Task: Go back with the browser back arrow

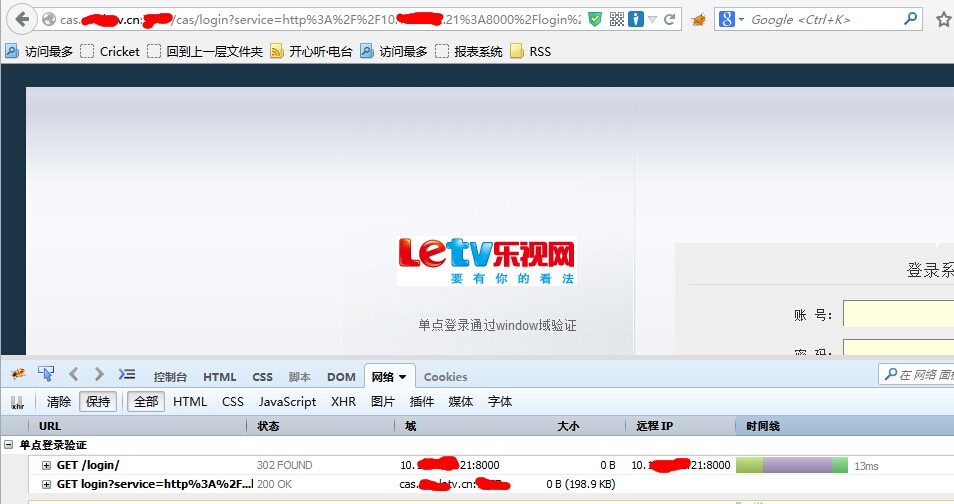Action: point(22,19)
